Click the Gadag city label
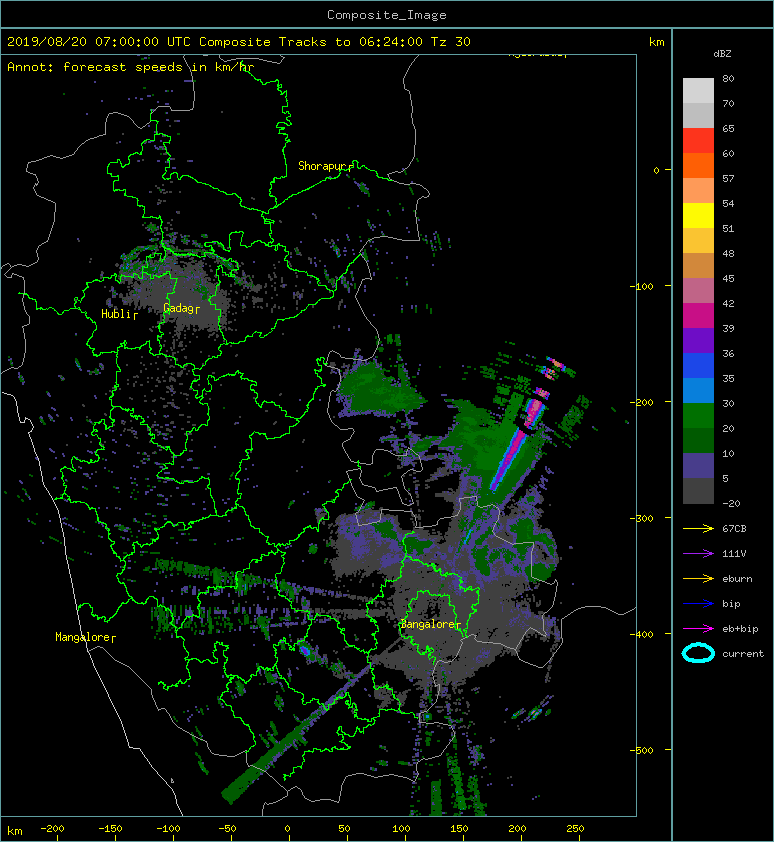The width and height of the screenshot is (774, 842). click(x=178, y=308)
